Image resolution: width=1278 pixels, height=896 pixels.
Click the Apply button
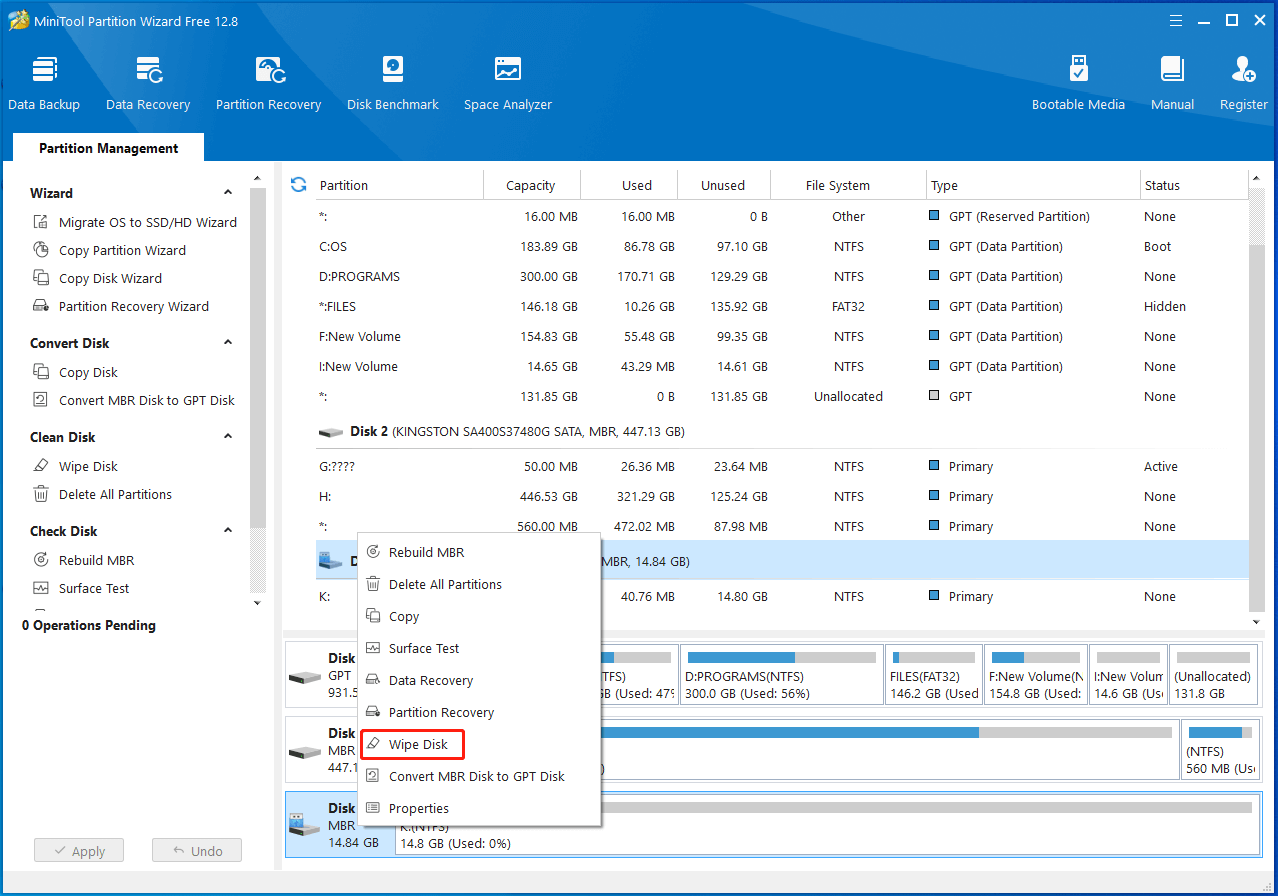(78, 851)
